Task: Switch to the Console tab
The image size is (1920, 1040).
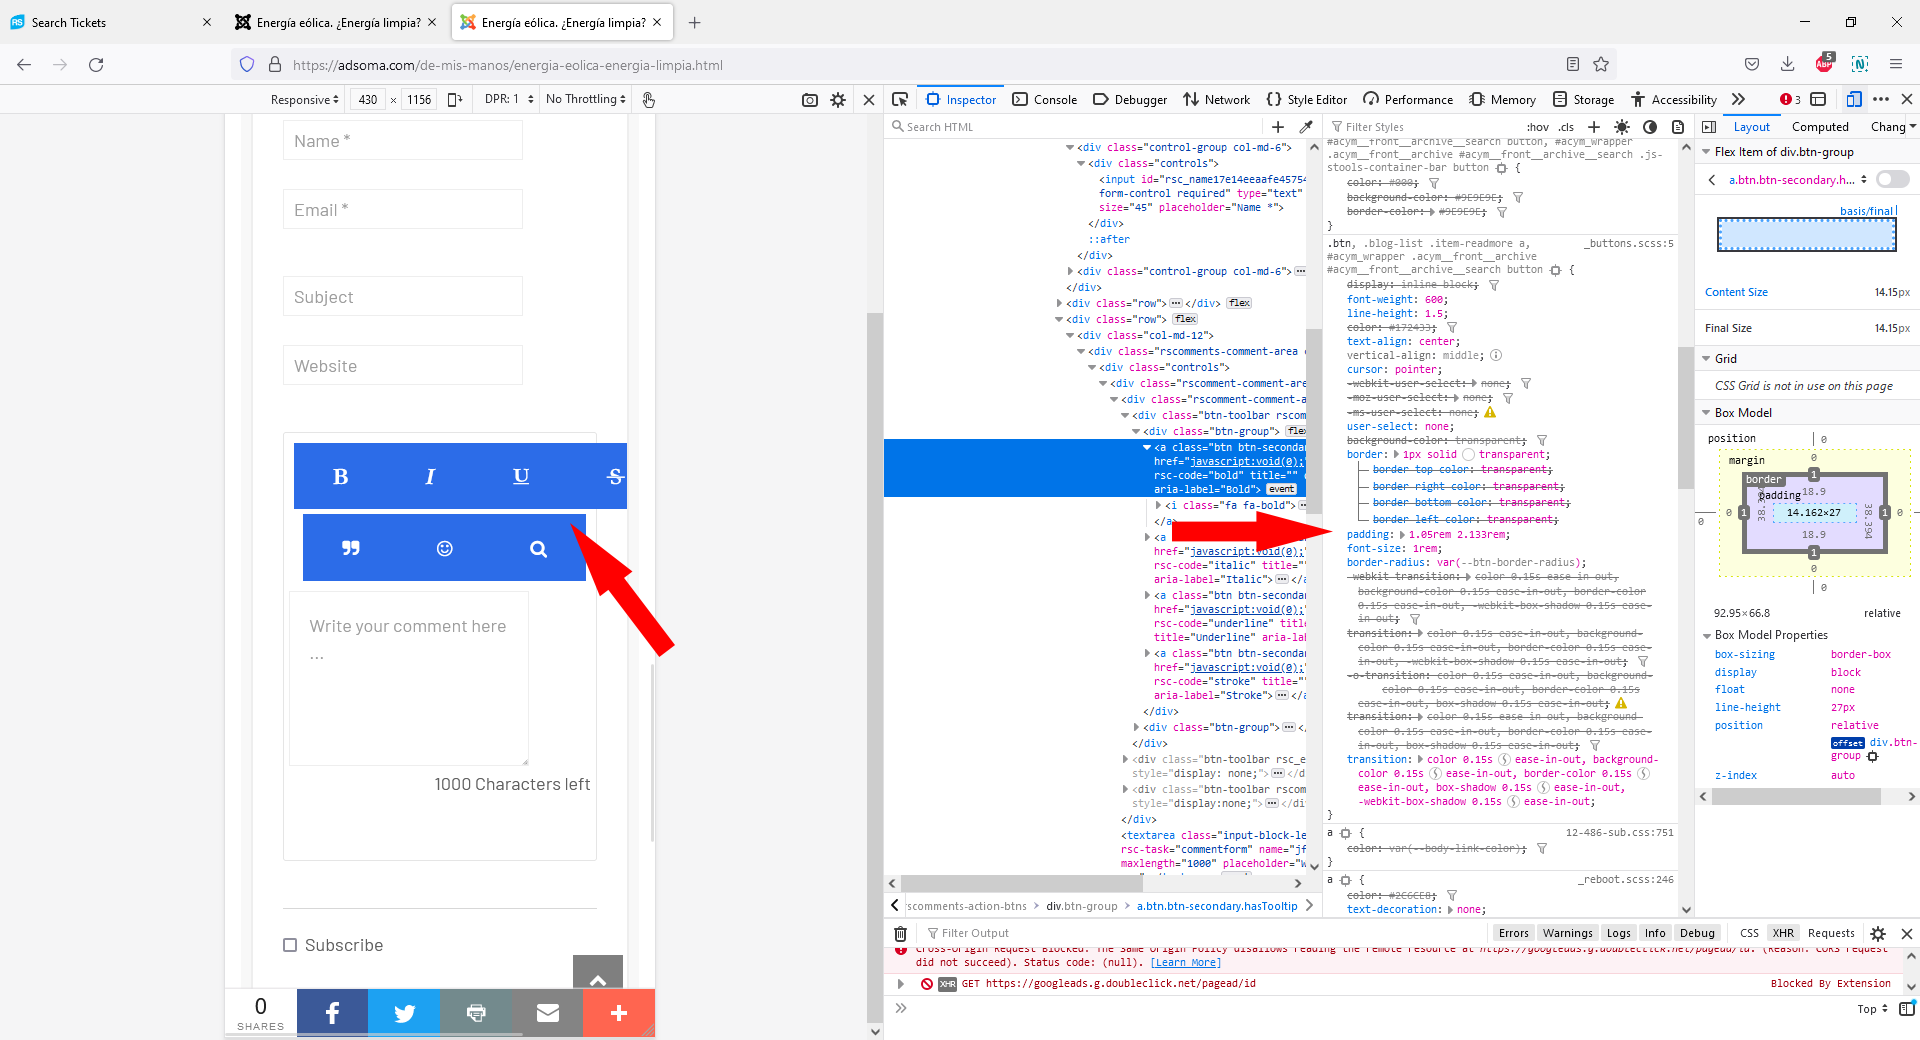Action: coord(1045,99)
